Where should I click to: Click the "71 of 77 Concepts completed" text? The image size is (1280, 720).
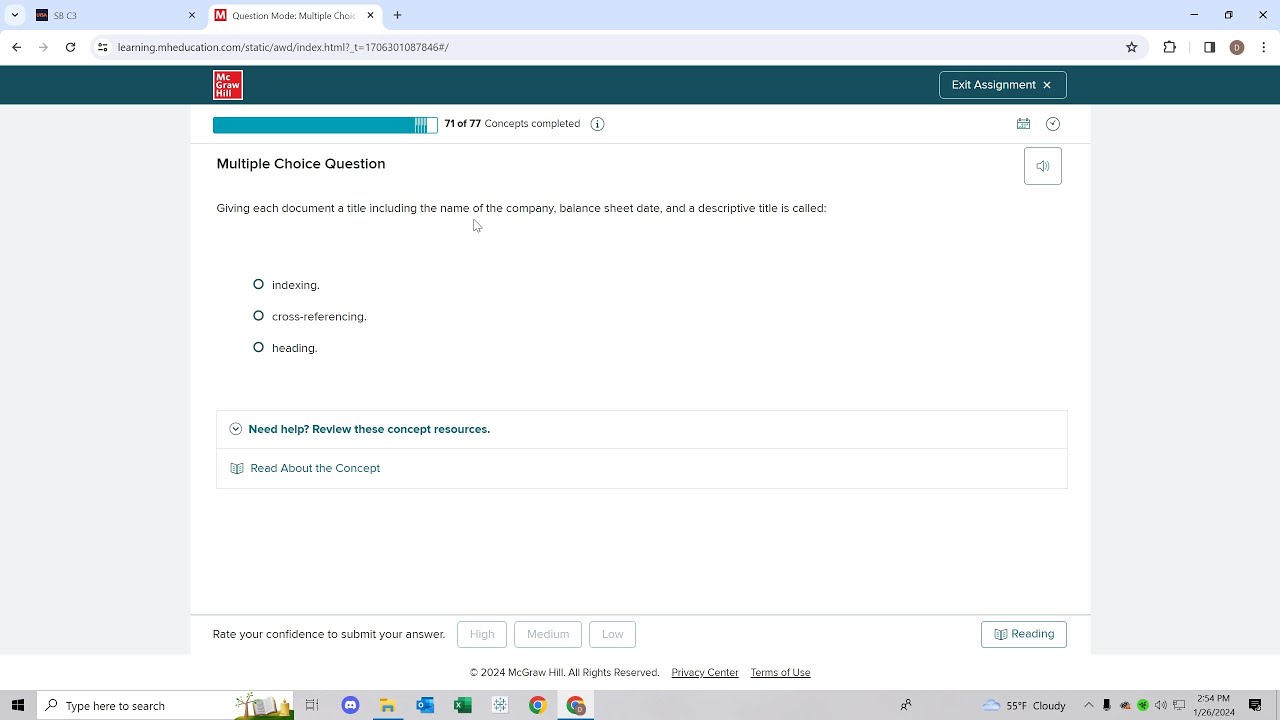[x=512, y=124]
